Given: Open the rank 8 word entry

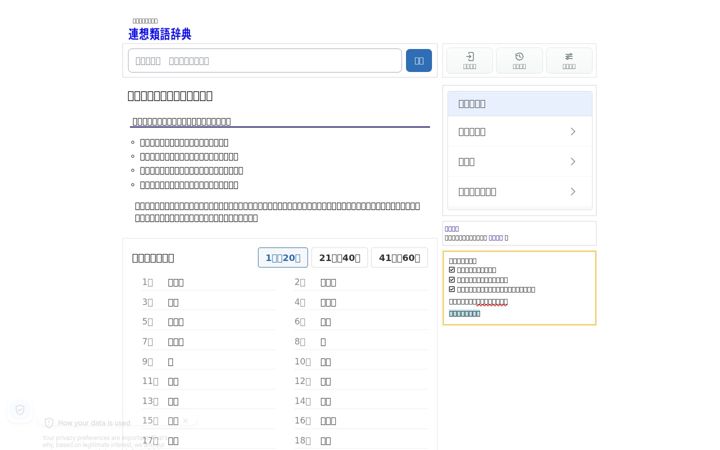Looking at the screenshot, I should 323,342.
